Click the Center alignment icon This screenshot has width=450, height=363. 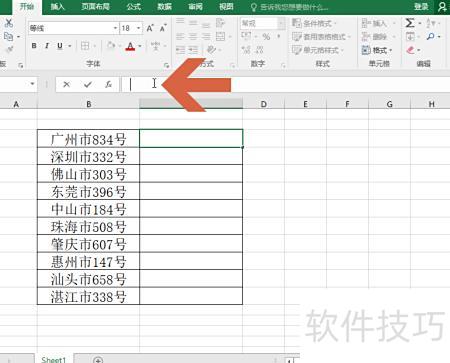click(193, 36)
